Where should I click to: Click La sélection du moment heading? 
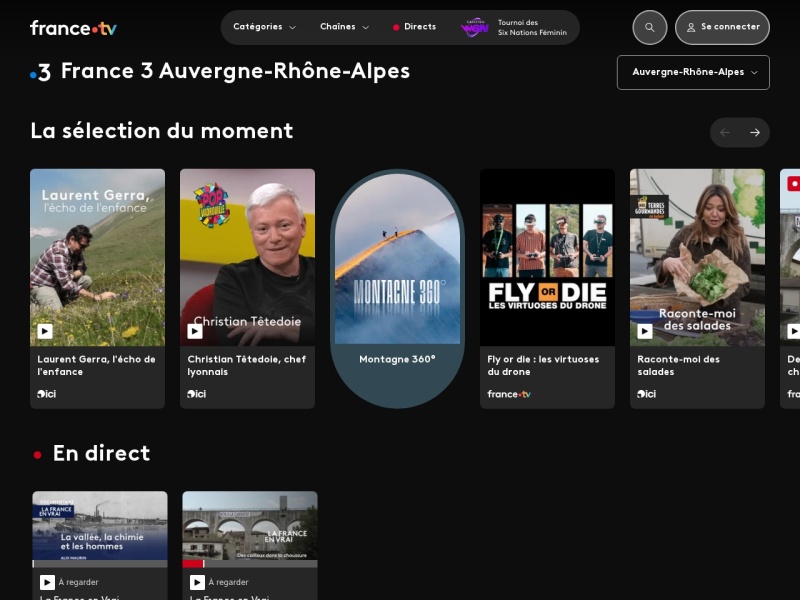tap(162, 131)
